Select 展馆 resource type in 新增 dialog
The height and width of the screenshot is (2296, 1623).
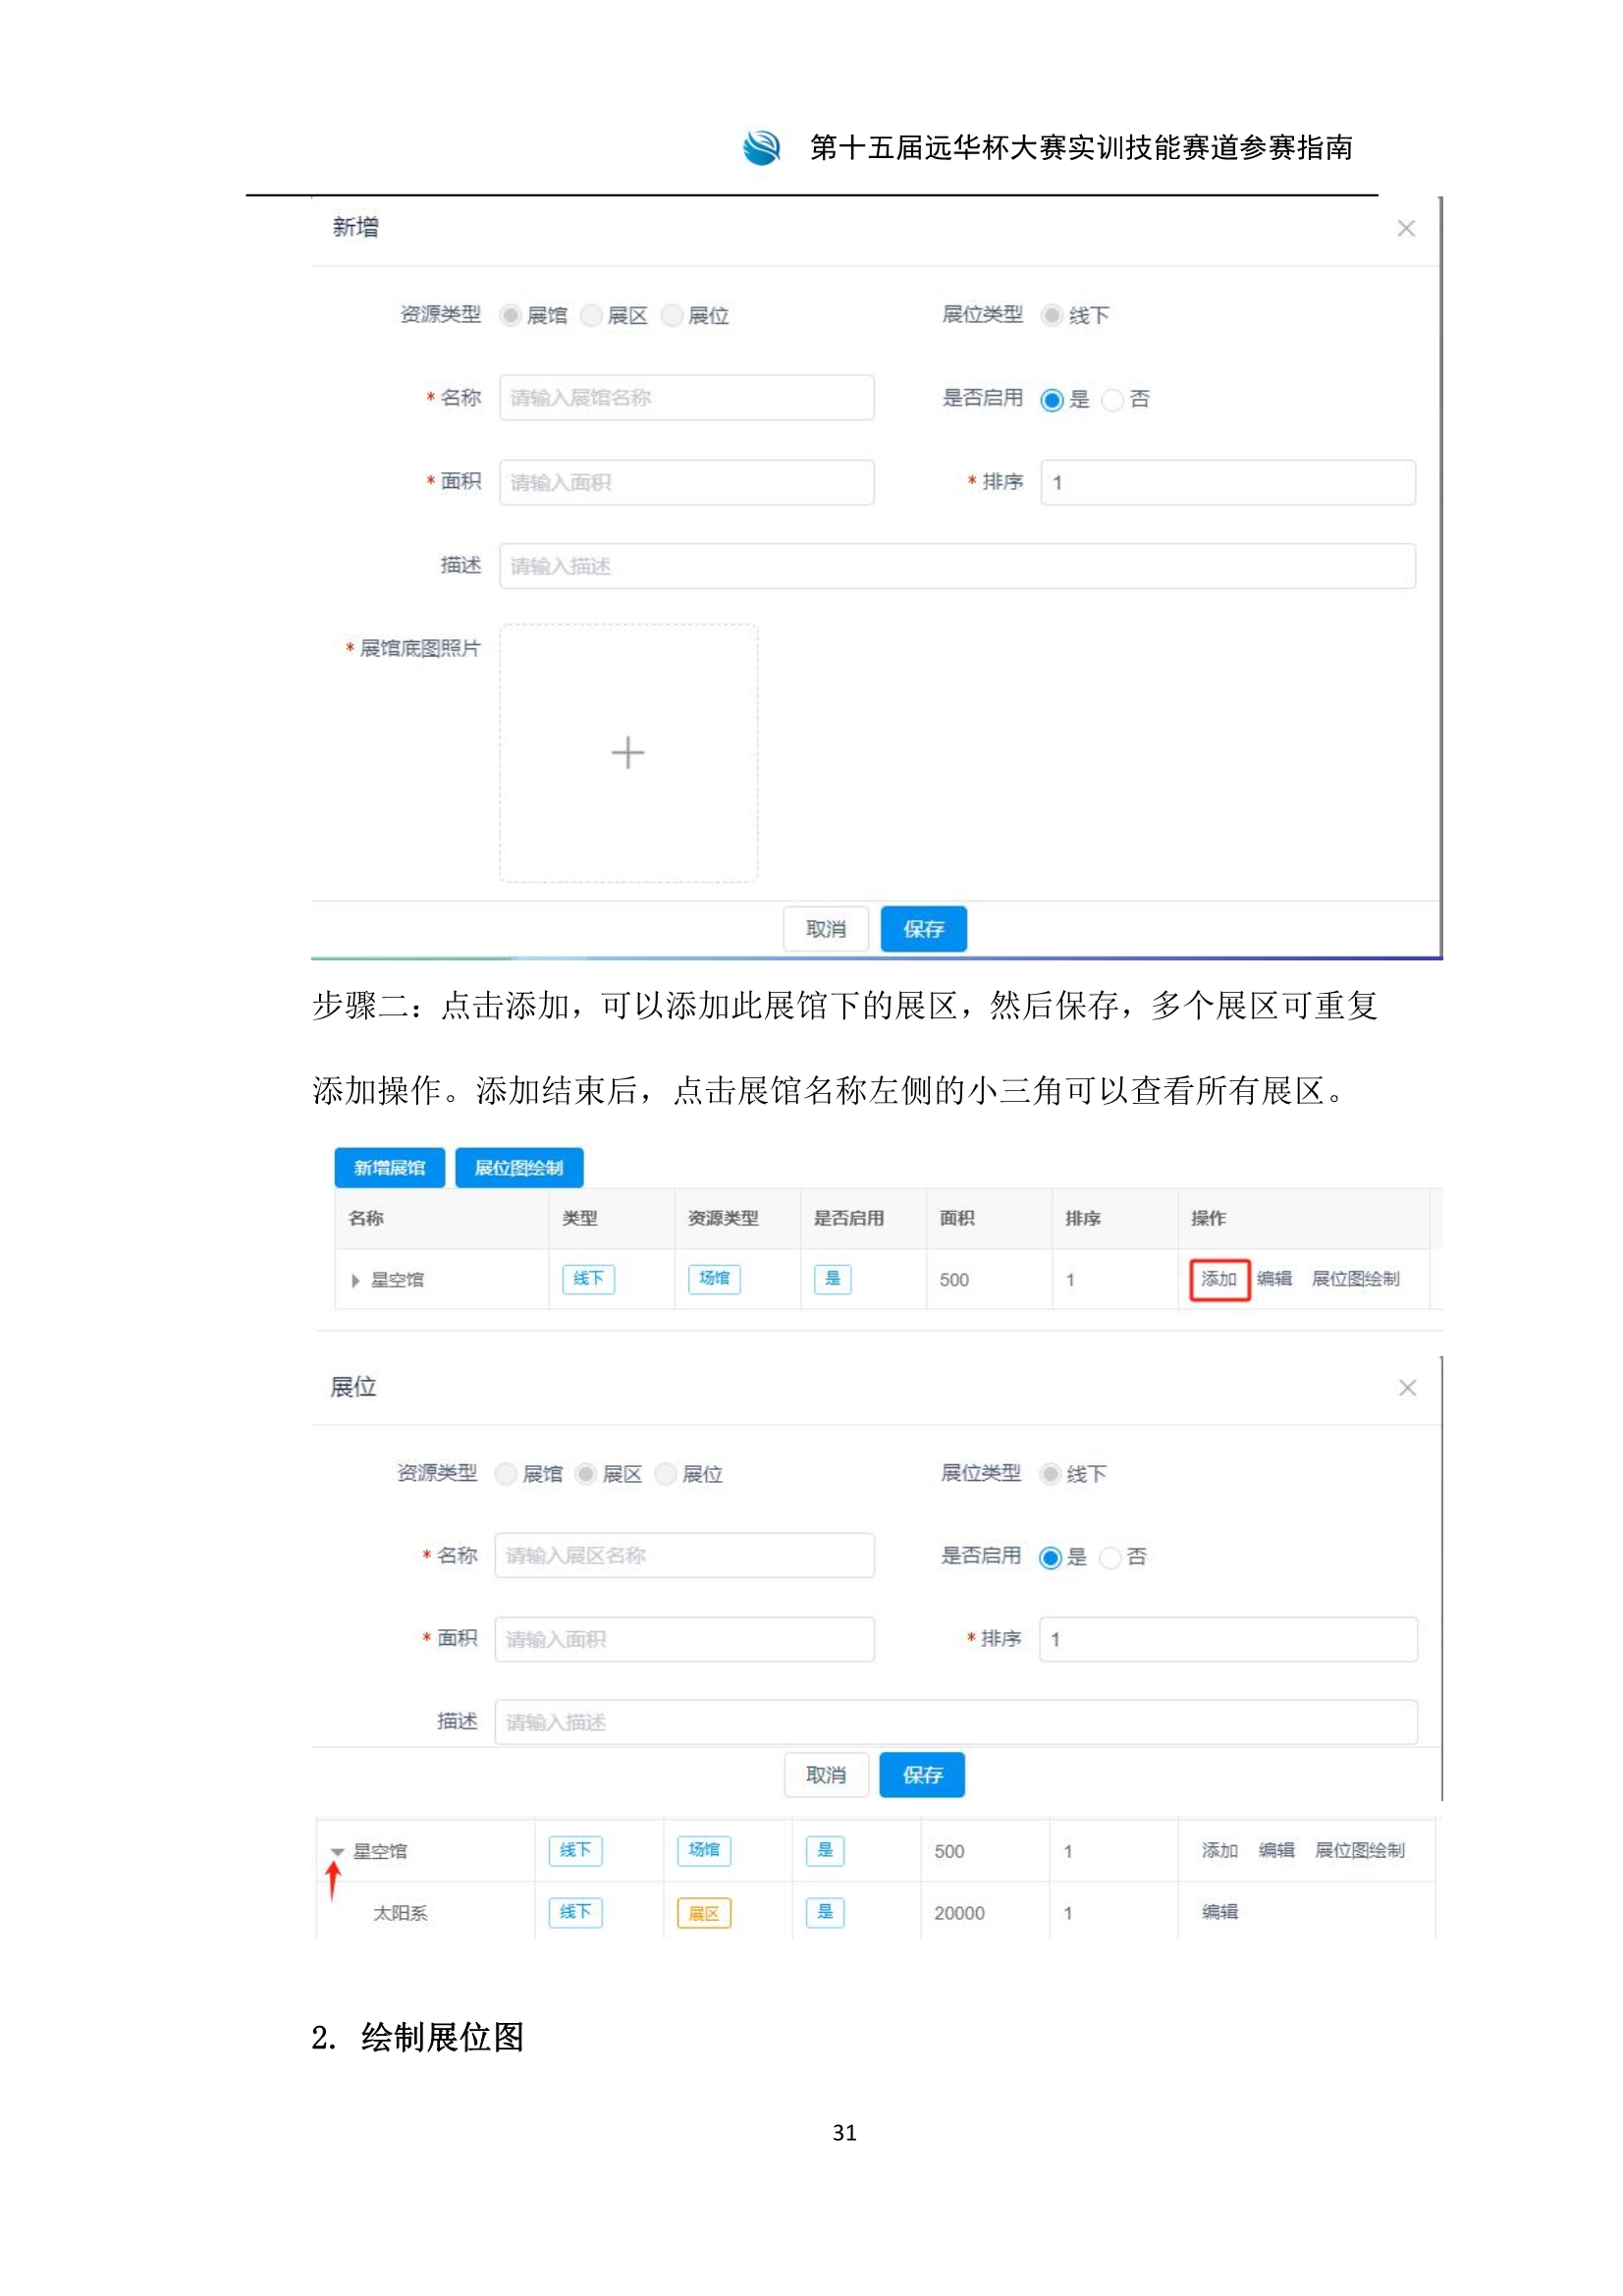pos(510,316)
